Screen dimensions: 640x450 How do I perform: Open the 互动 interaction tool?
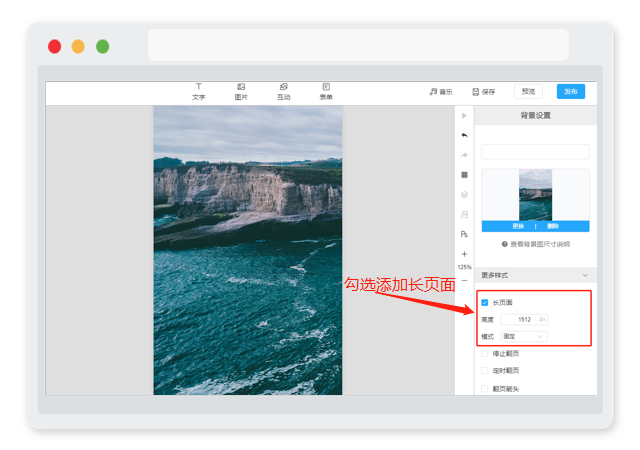pyautogui.click(x=284, y=91)
